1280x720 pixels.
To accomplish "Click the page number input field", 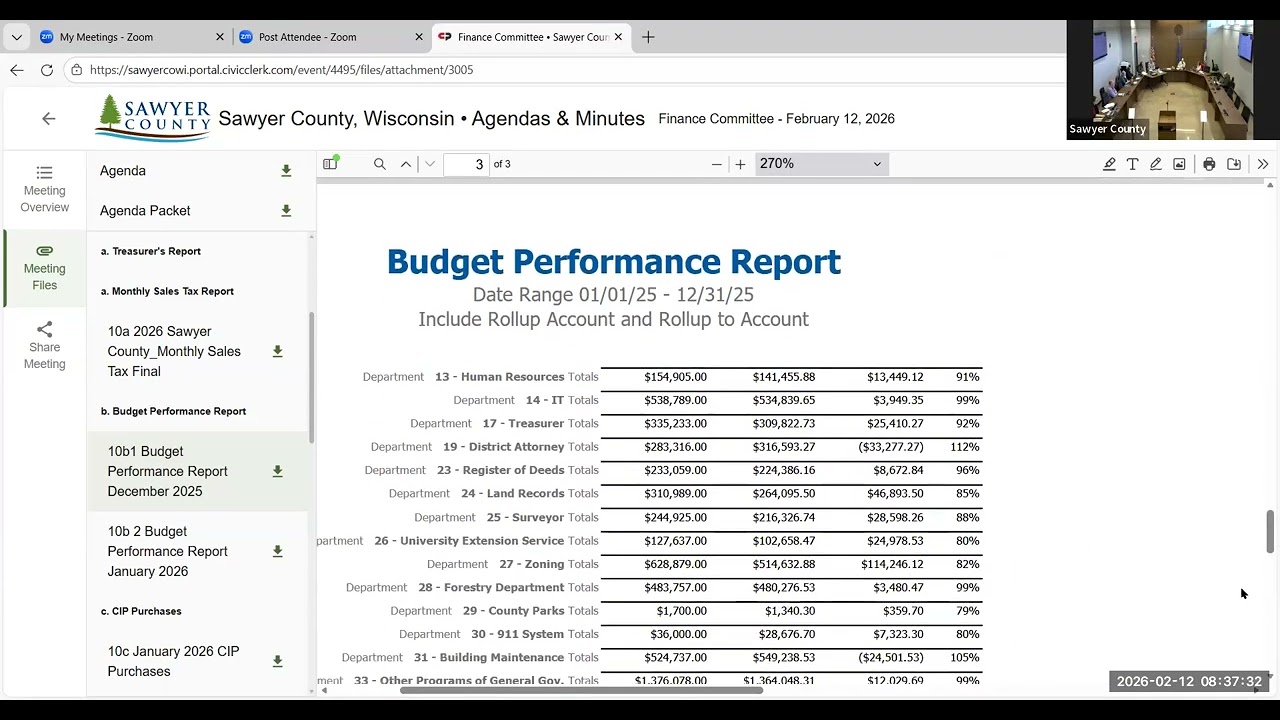I will pyautogui.click(x=466, y=164).
